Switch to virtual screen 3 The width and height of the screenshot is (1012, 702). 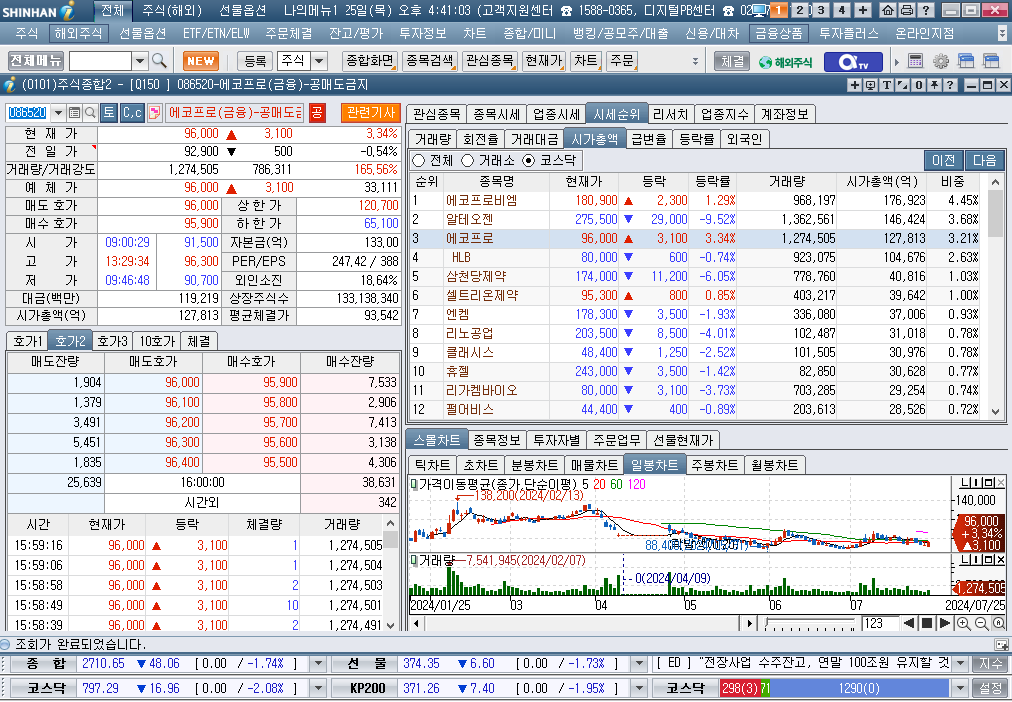click(x=821, y=10)
